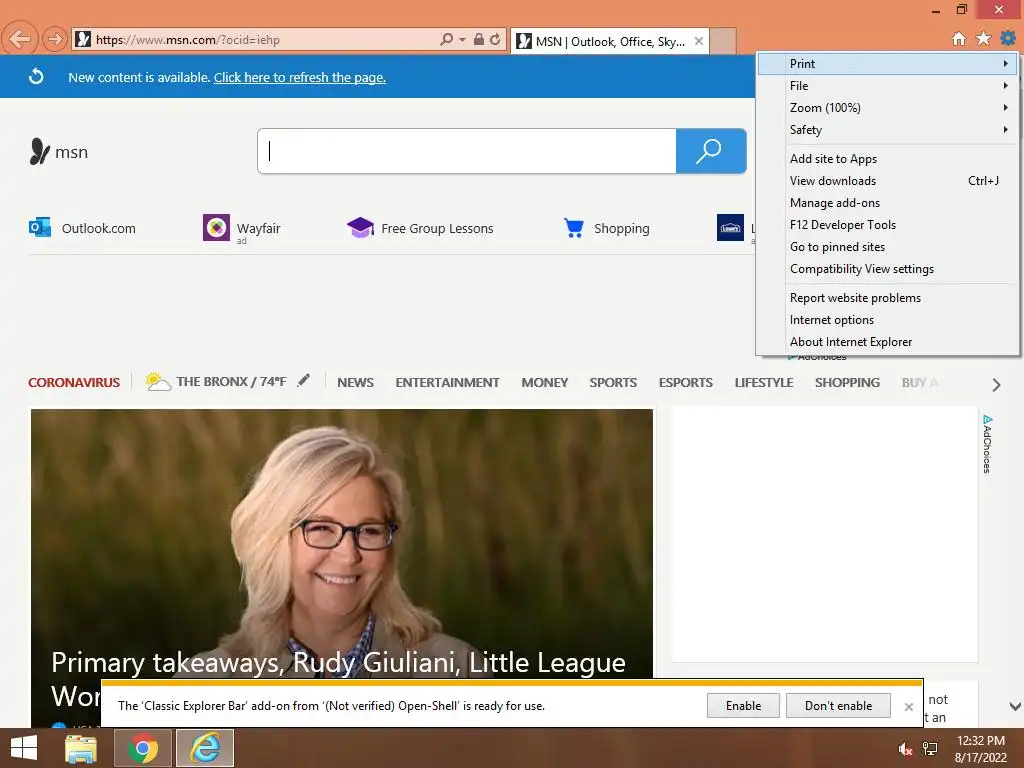Screen dimensions: 1024x768
Task: Choose Add site to Apps
Action: point(887,159)
